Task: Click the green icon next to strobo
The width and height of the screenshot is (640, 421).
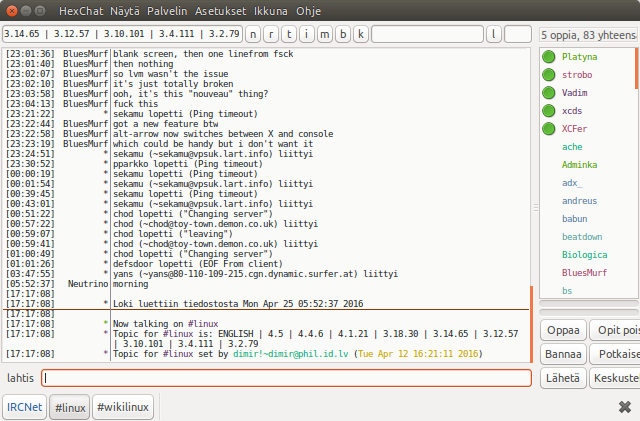Action: click(549, 75)
